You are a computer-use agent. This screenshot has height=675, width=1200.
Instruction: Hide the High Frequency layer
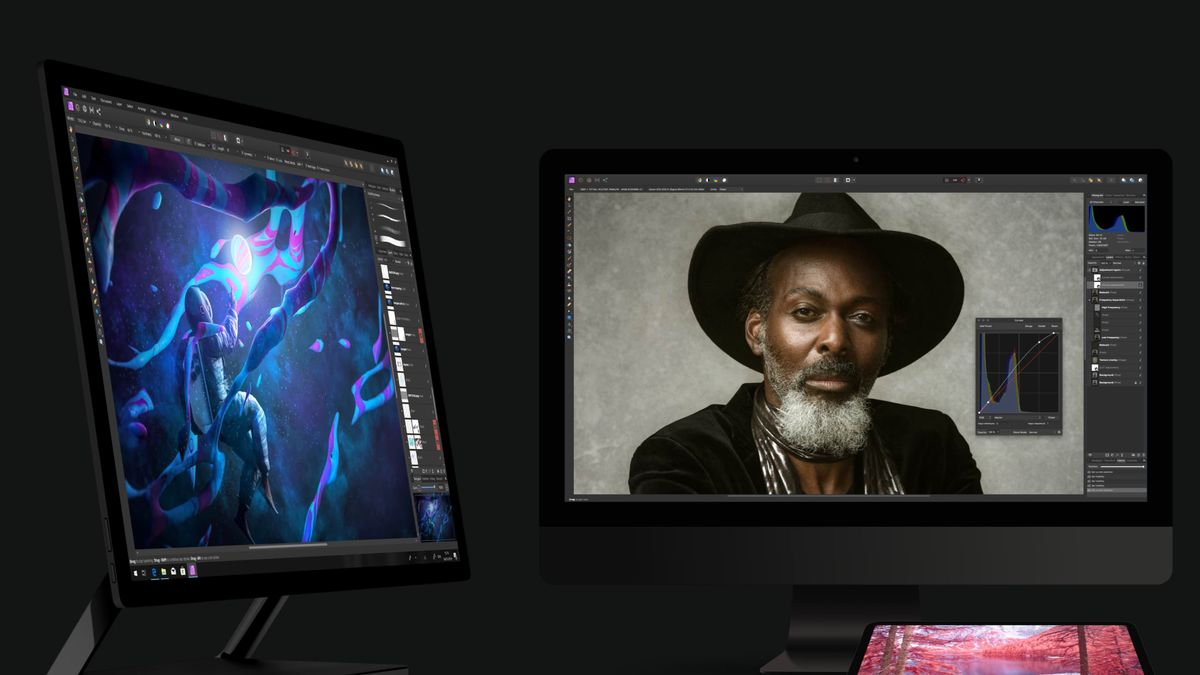pyautogui.click(x=1140, y=307)
